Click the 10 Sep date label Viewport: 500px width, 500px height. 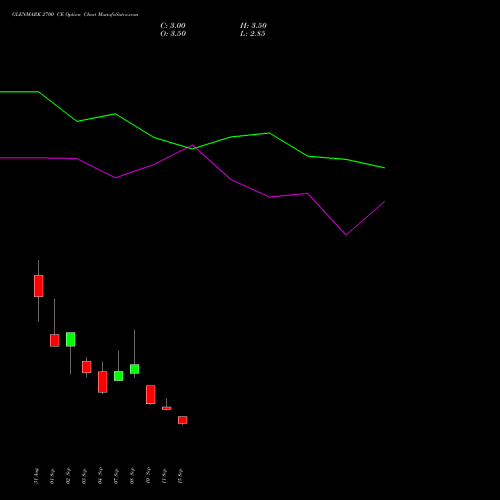(148, 476)
